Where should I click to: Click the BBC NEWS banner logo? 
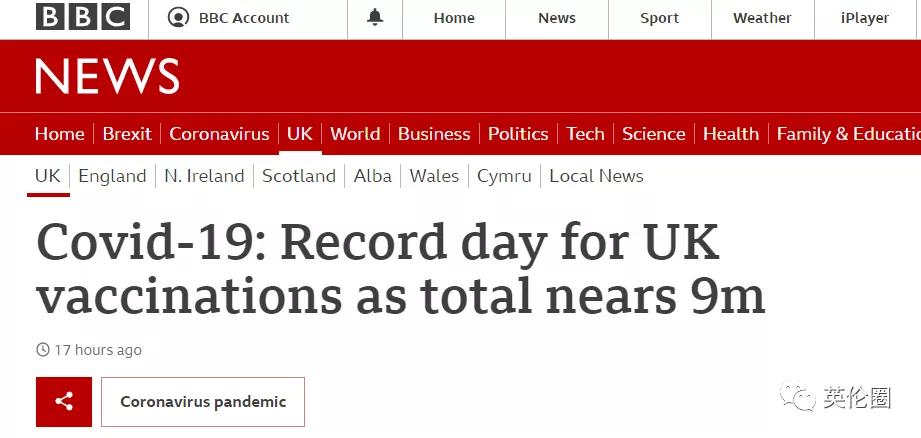point(107,77)
